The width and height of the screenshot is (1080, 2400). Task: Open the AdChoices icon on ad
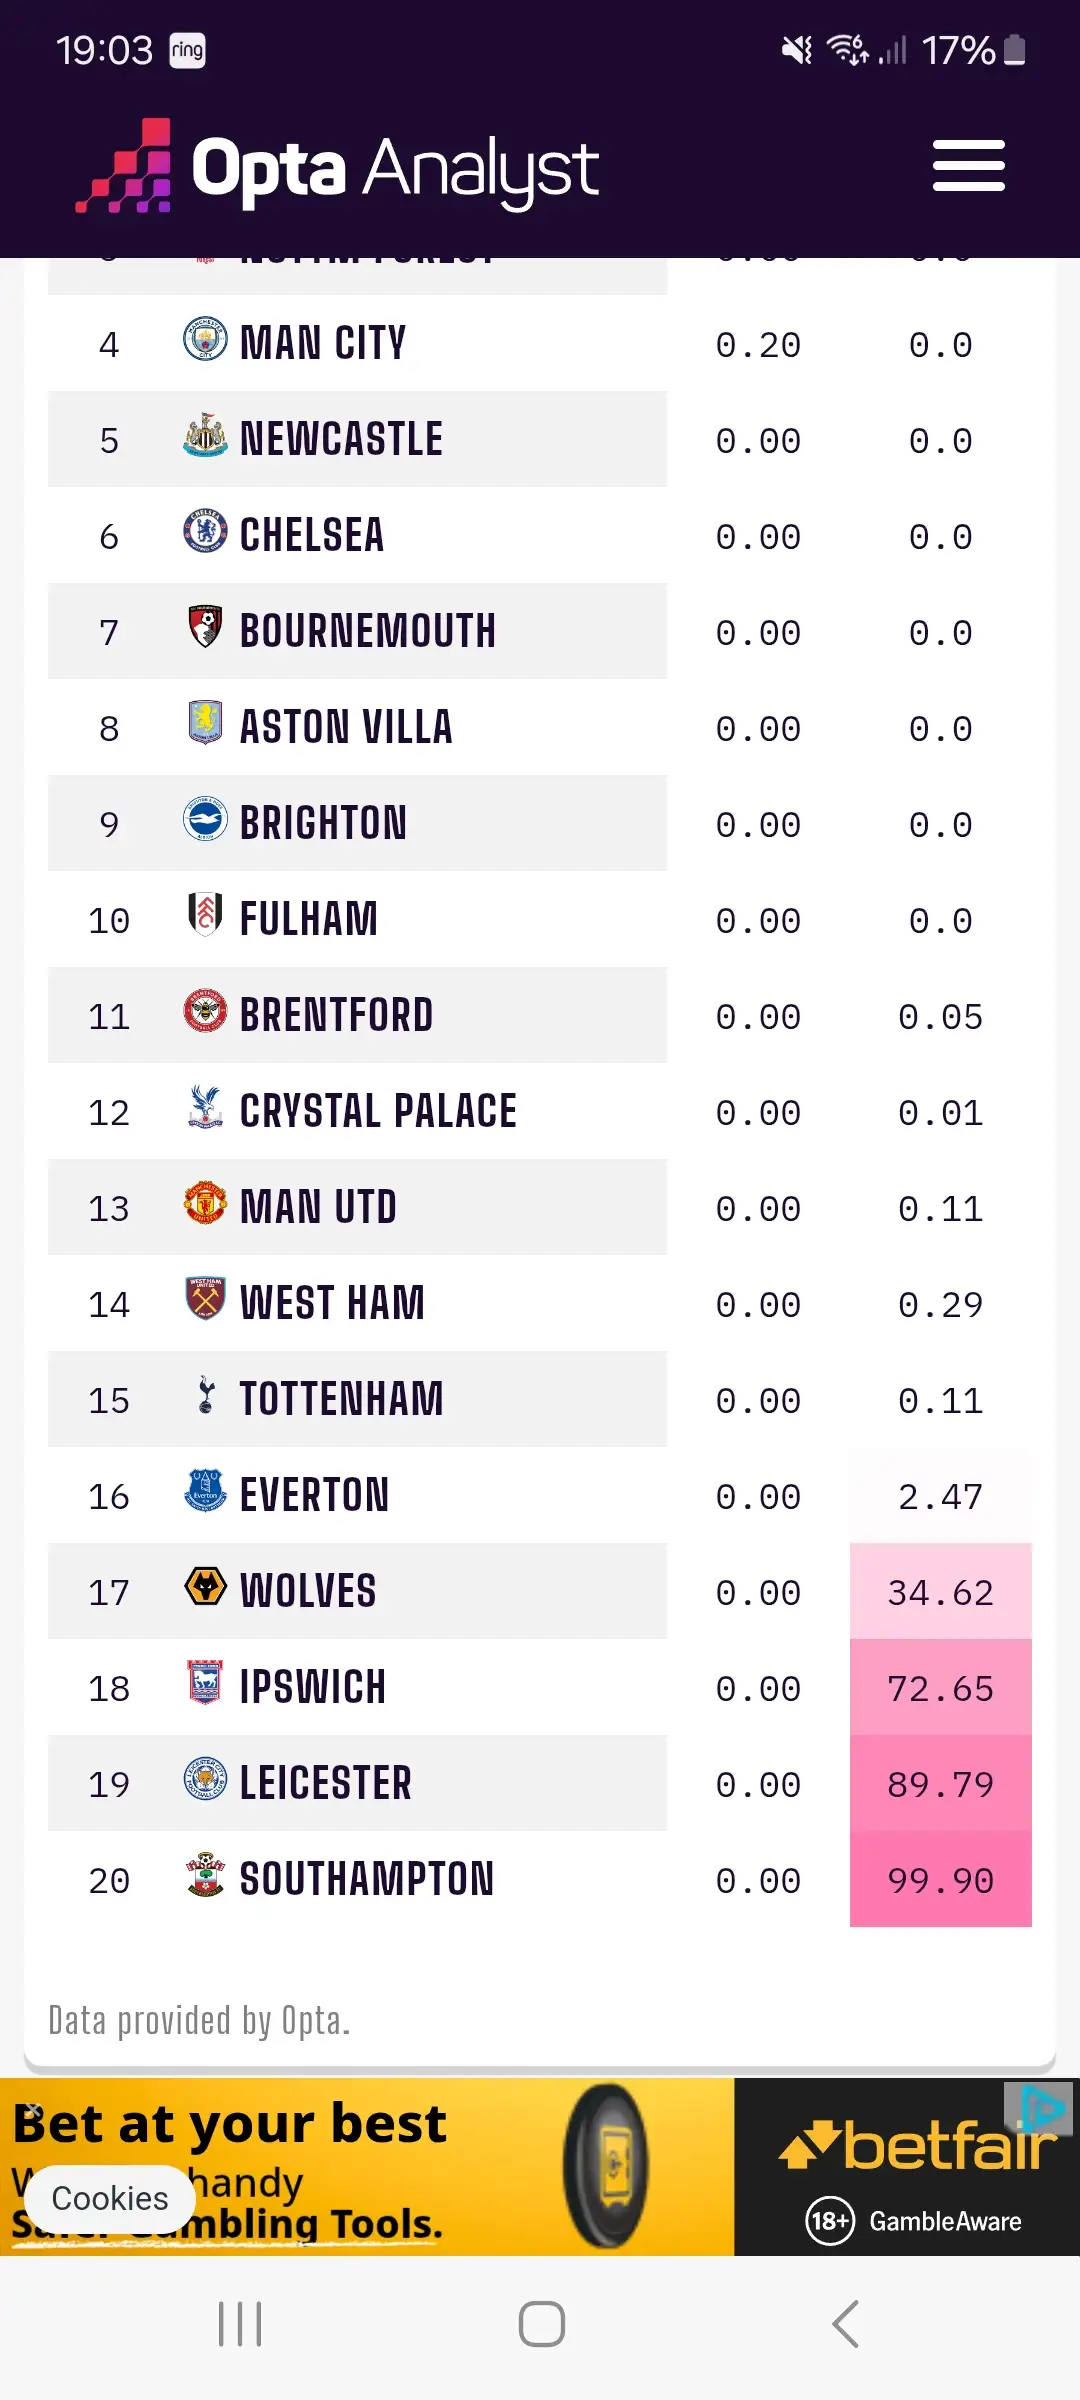(1041, 2108)
